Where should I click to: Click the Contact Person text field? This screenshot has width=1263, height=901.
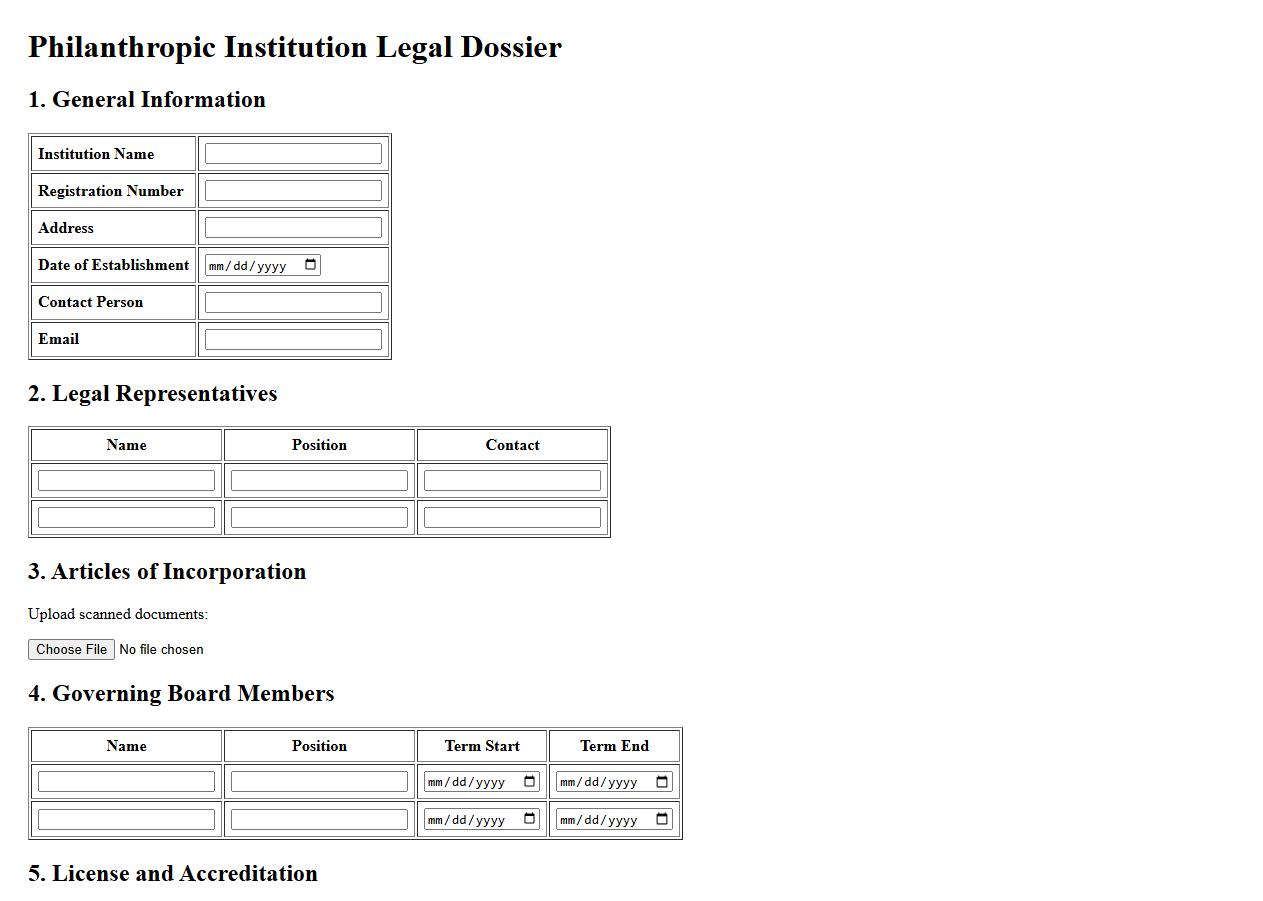293,302
